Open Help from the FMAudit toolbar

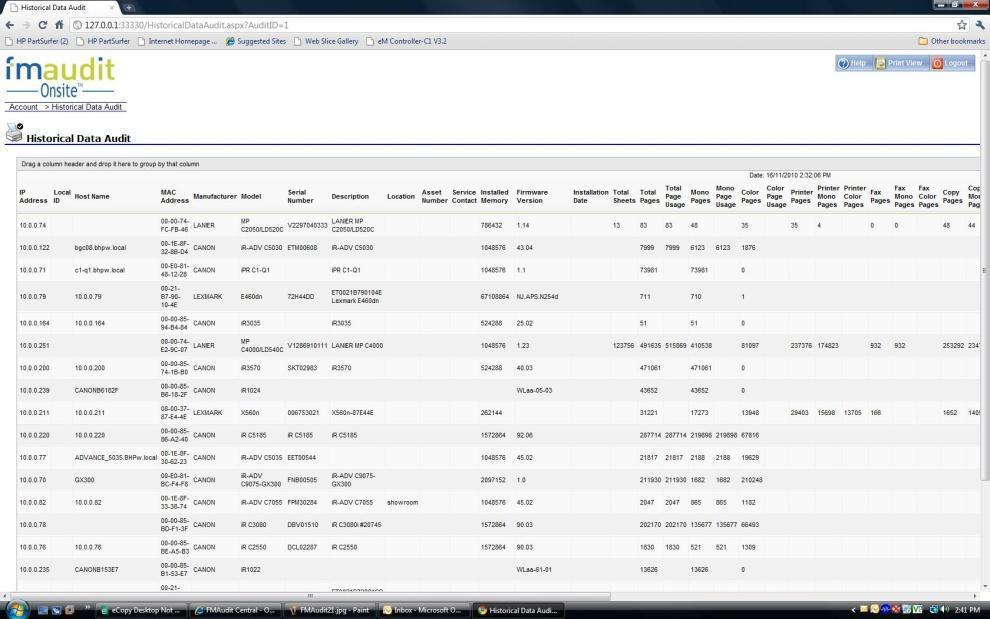point(855,62)
